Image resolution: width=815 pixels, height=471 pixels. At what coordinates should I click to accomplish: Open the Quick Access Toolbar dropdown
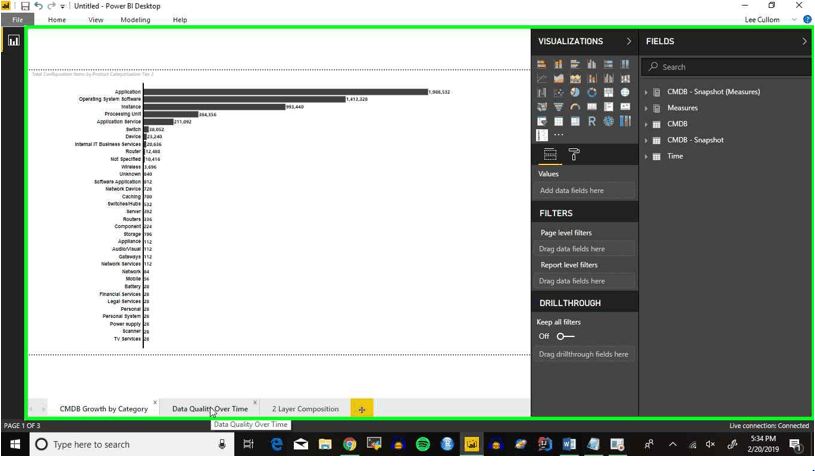point(62,6)
